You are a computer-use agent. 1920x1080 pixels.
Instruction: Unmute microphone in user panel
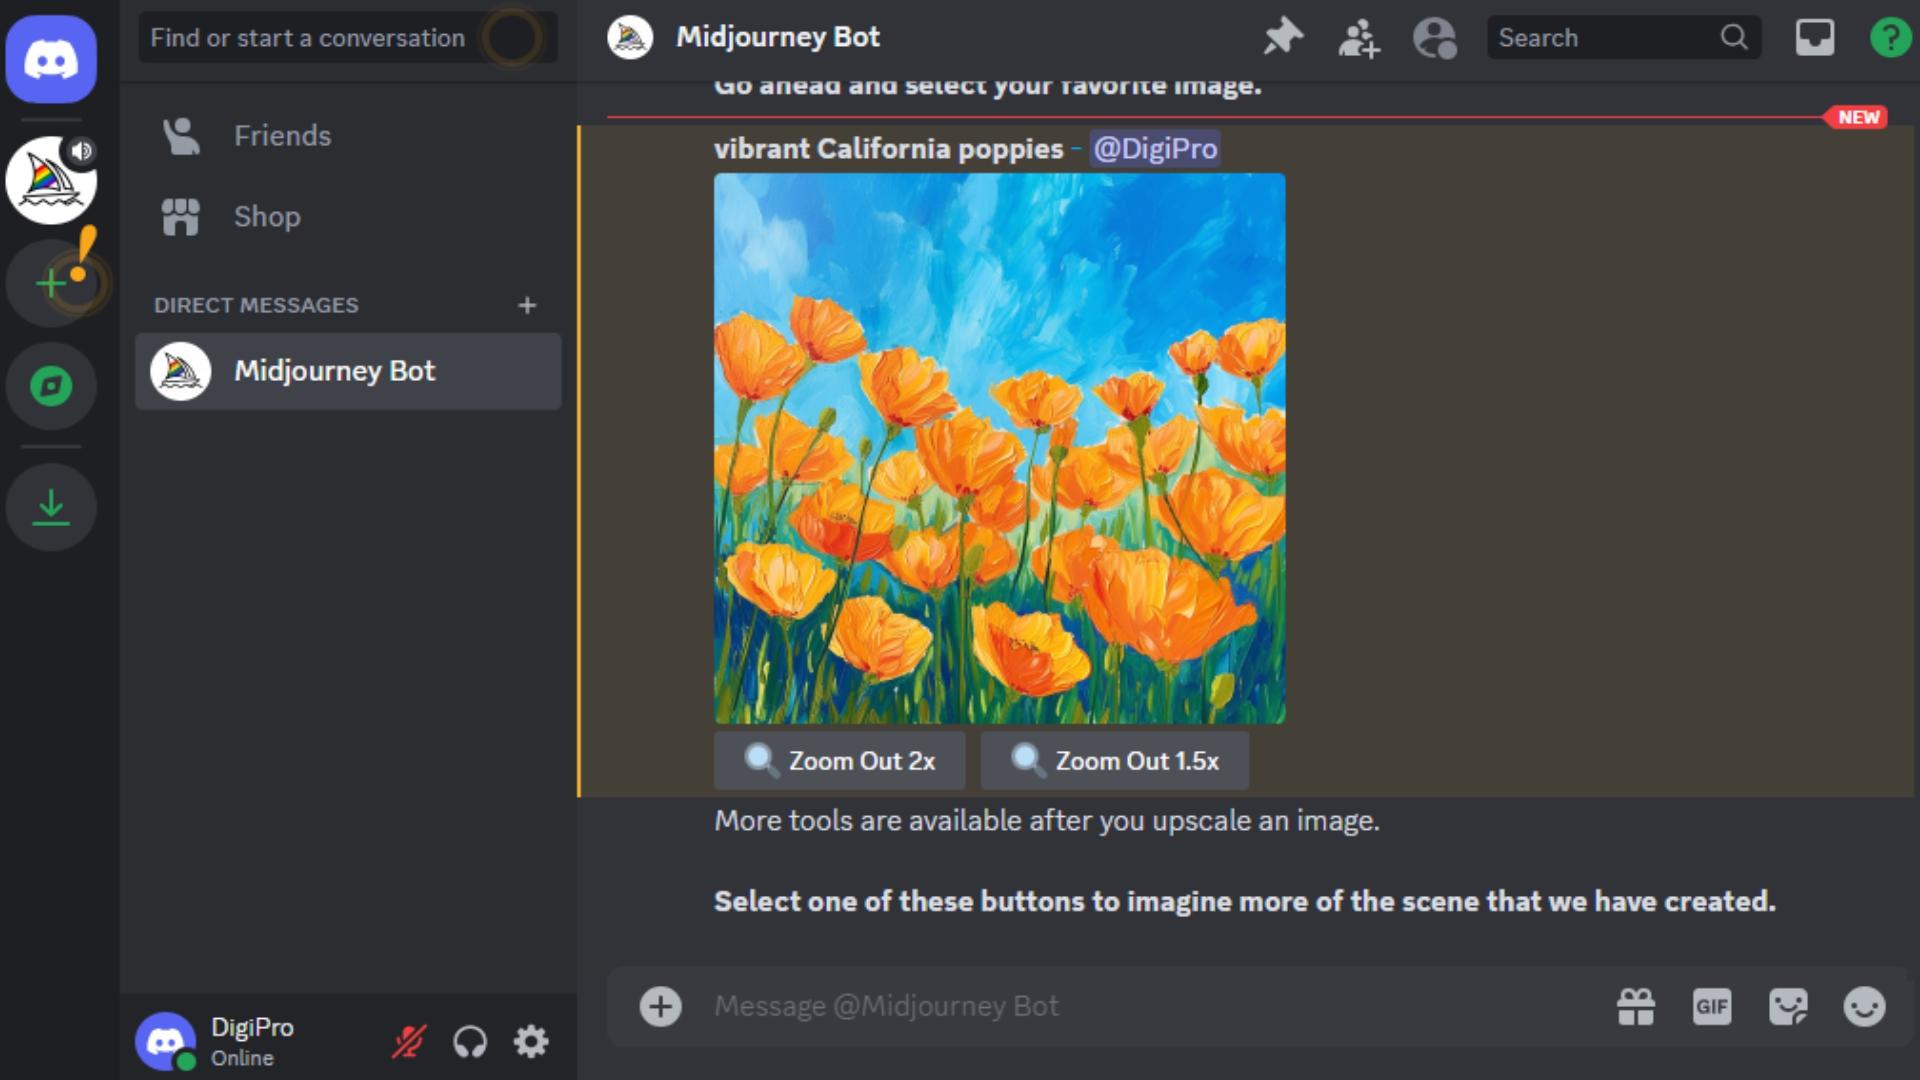tap(408, 1042)
